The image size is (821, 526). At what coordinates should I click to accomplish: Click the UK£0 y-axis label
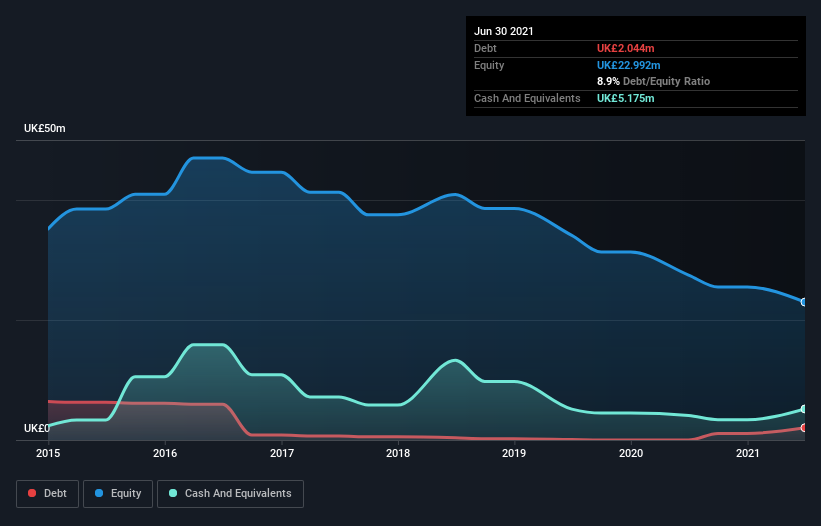(37, 428)
